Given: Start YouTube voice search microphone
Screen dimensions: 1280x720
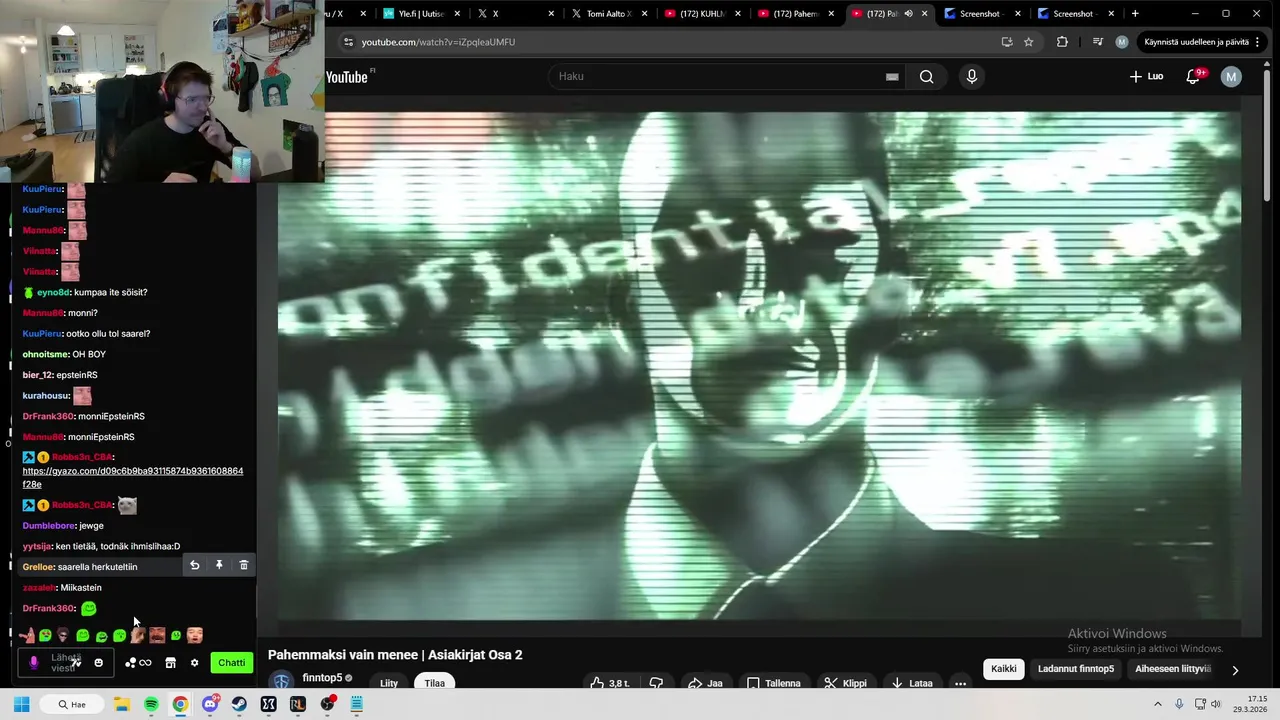Looking at the screenshot, I should tap(971, 77).
